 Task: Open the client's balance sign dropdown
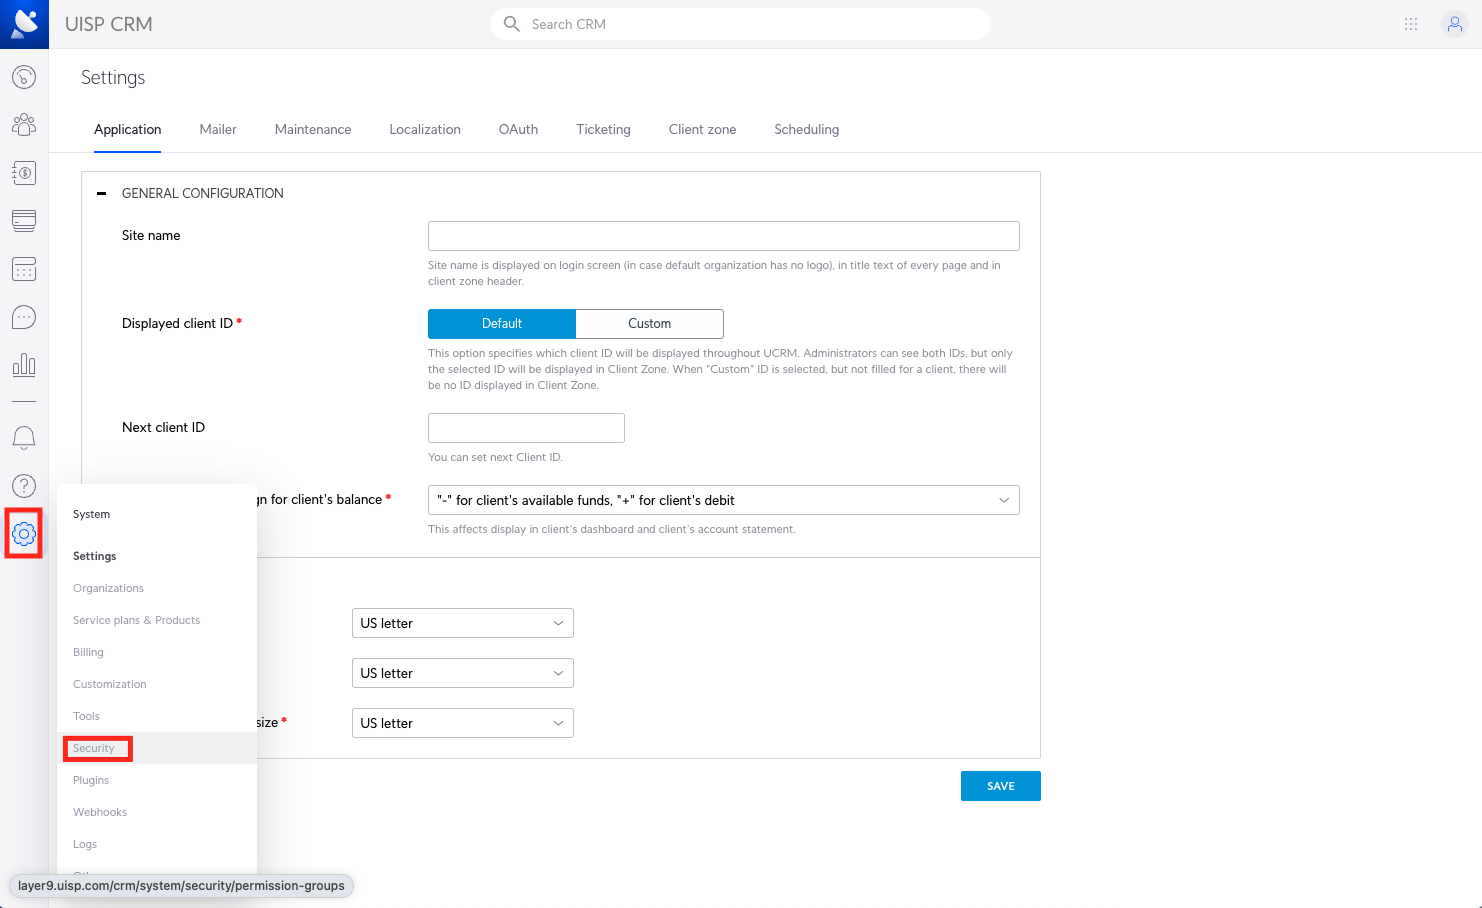(724, 500)
